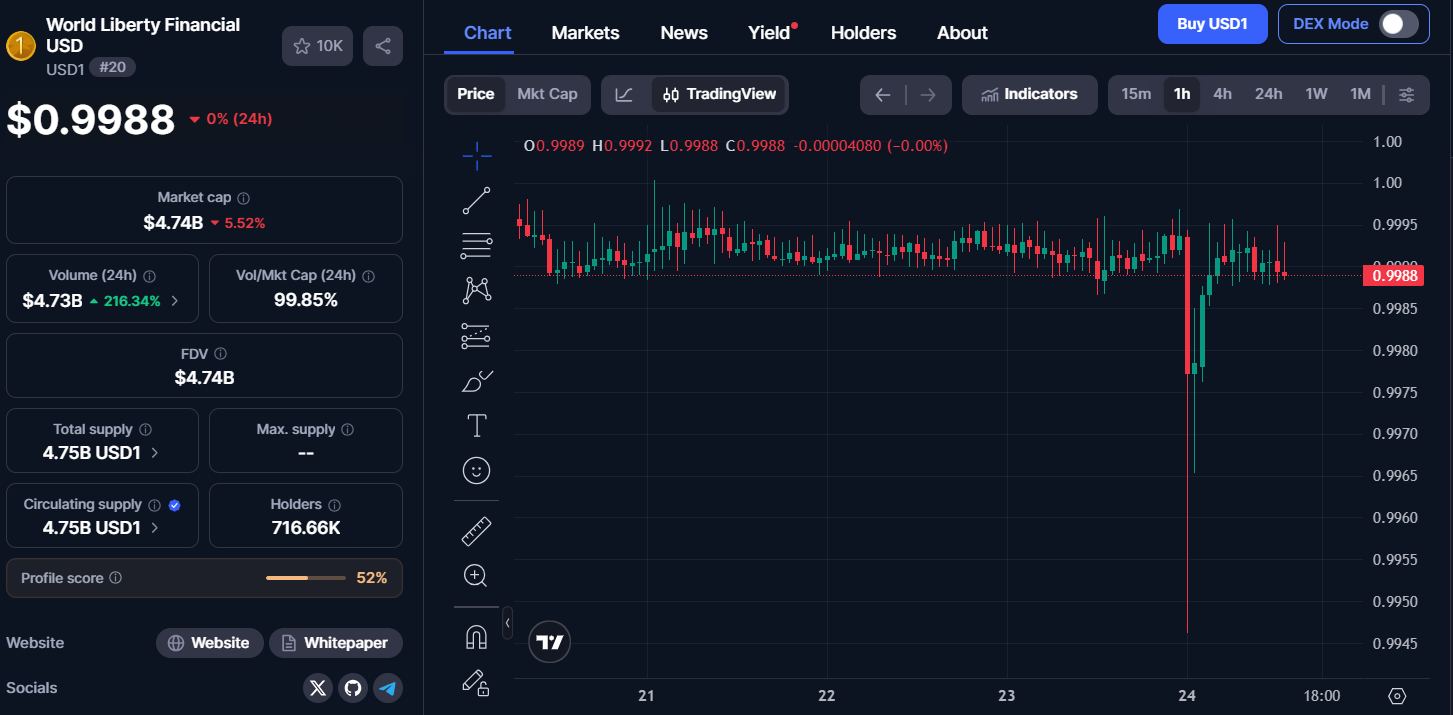1453x715 pixels.
Task: Open the forecasting and measurement tool
Action: (x=477, y=336)
